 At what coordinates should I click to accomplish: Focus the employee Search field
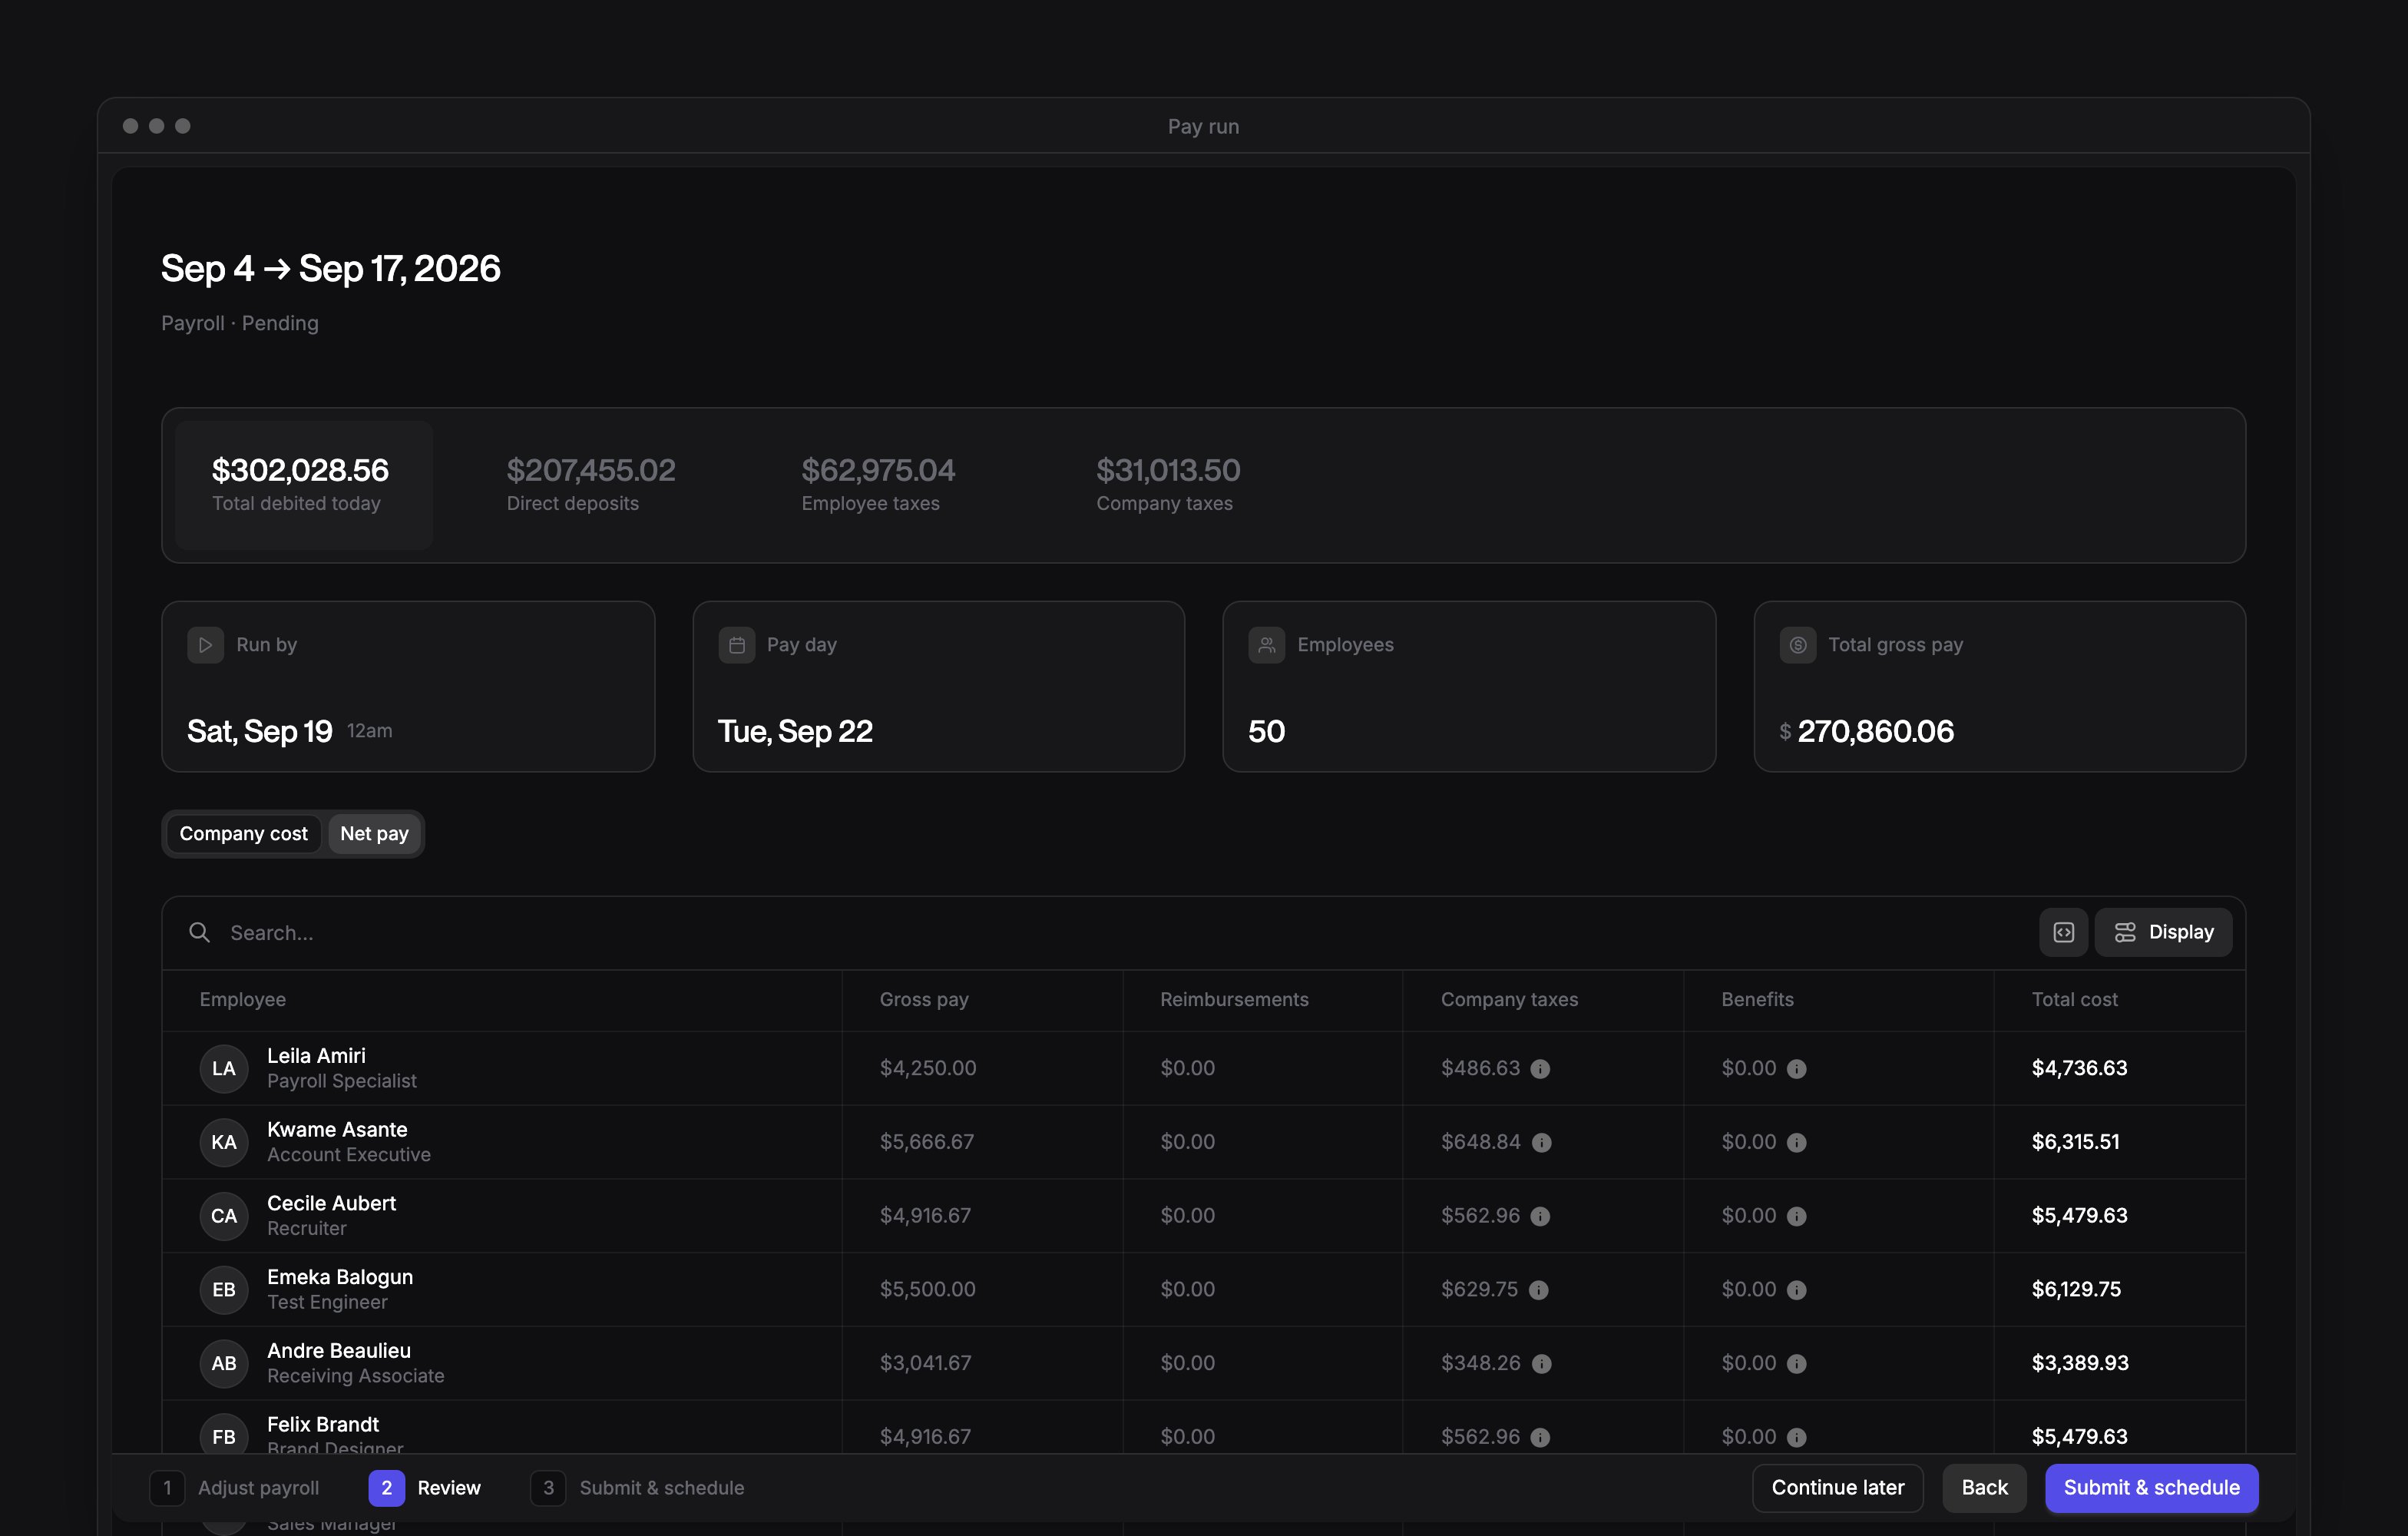[1100, 932]
